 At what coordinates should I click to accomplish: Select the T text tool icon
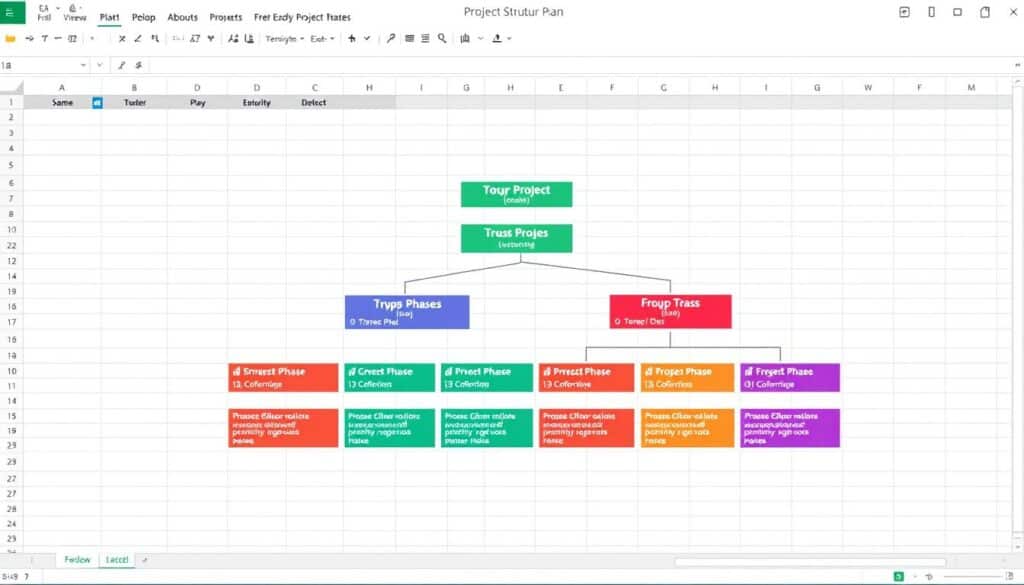(44, 39)
